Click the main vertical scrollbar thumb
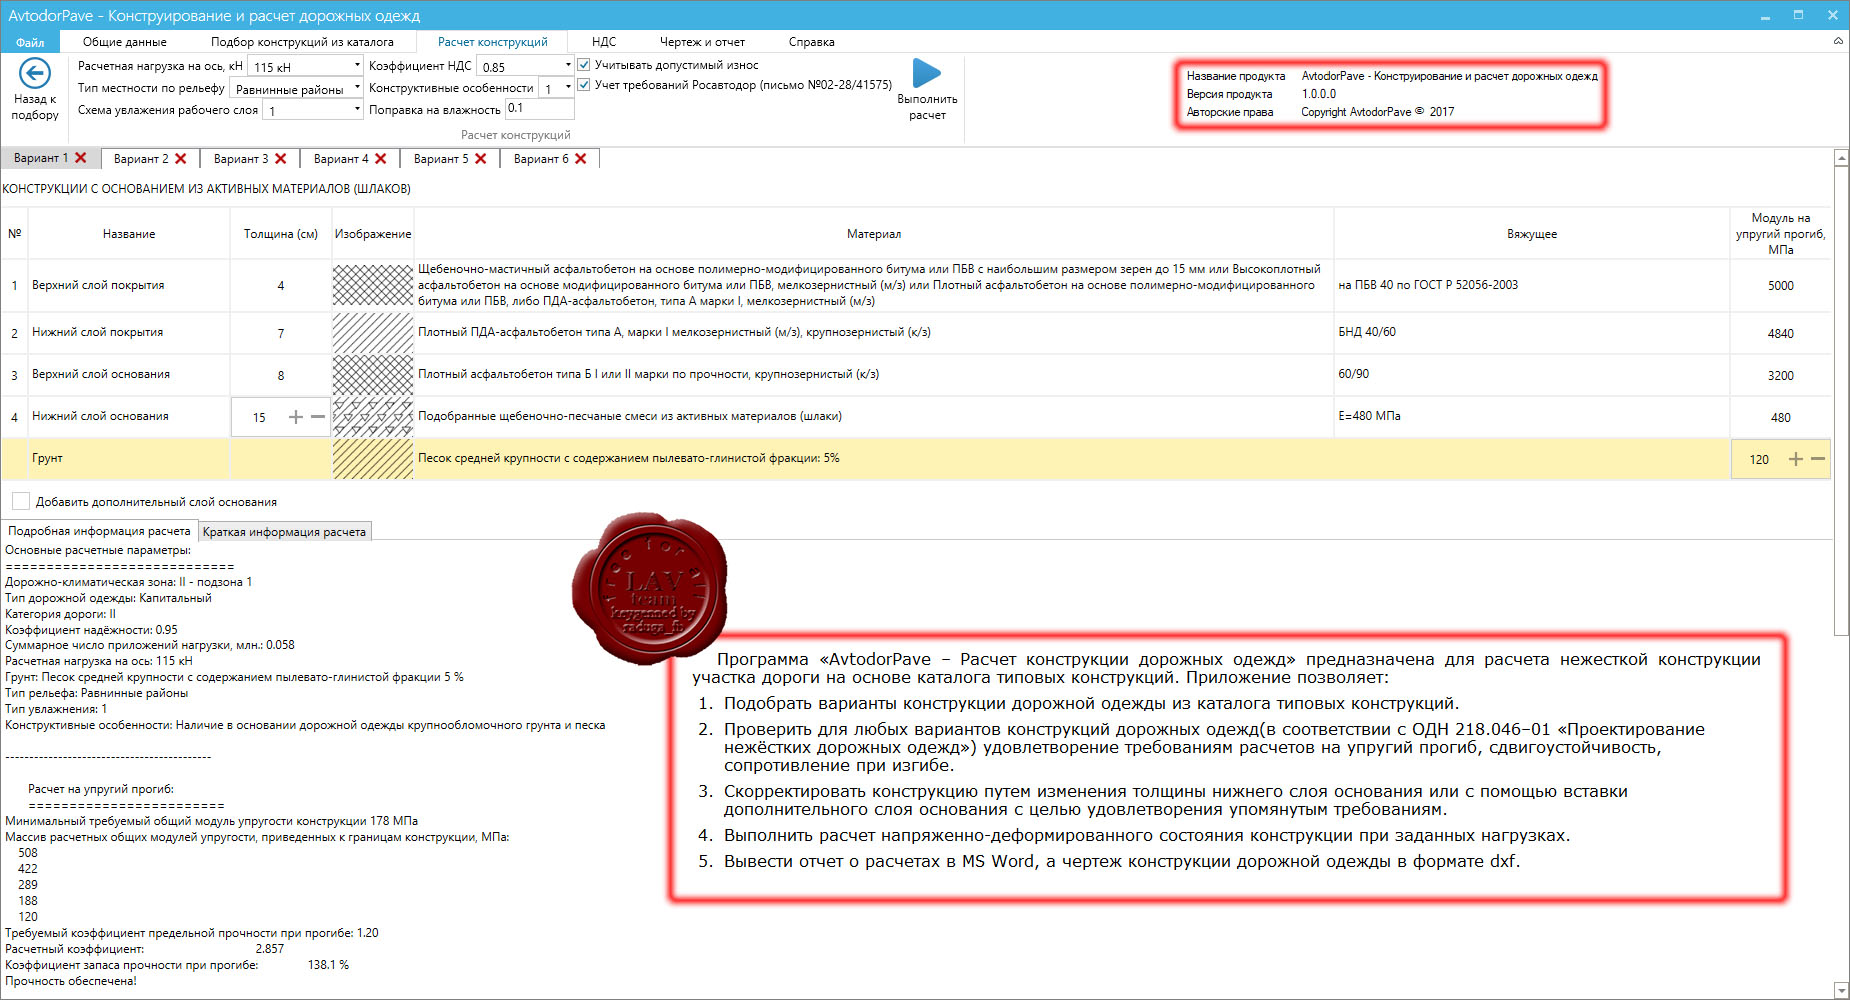Viewport: 1850px width, 1000px height. coord(1841,400)
